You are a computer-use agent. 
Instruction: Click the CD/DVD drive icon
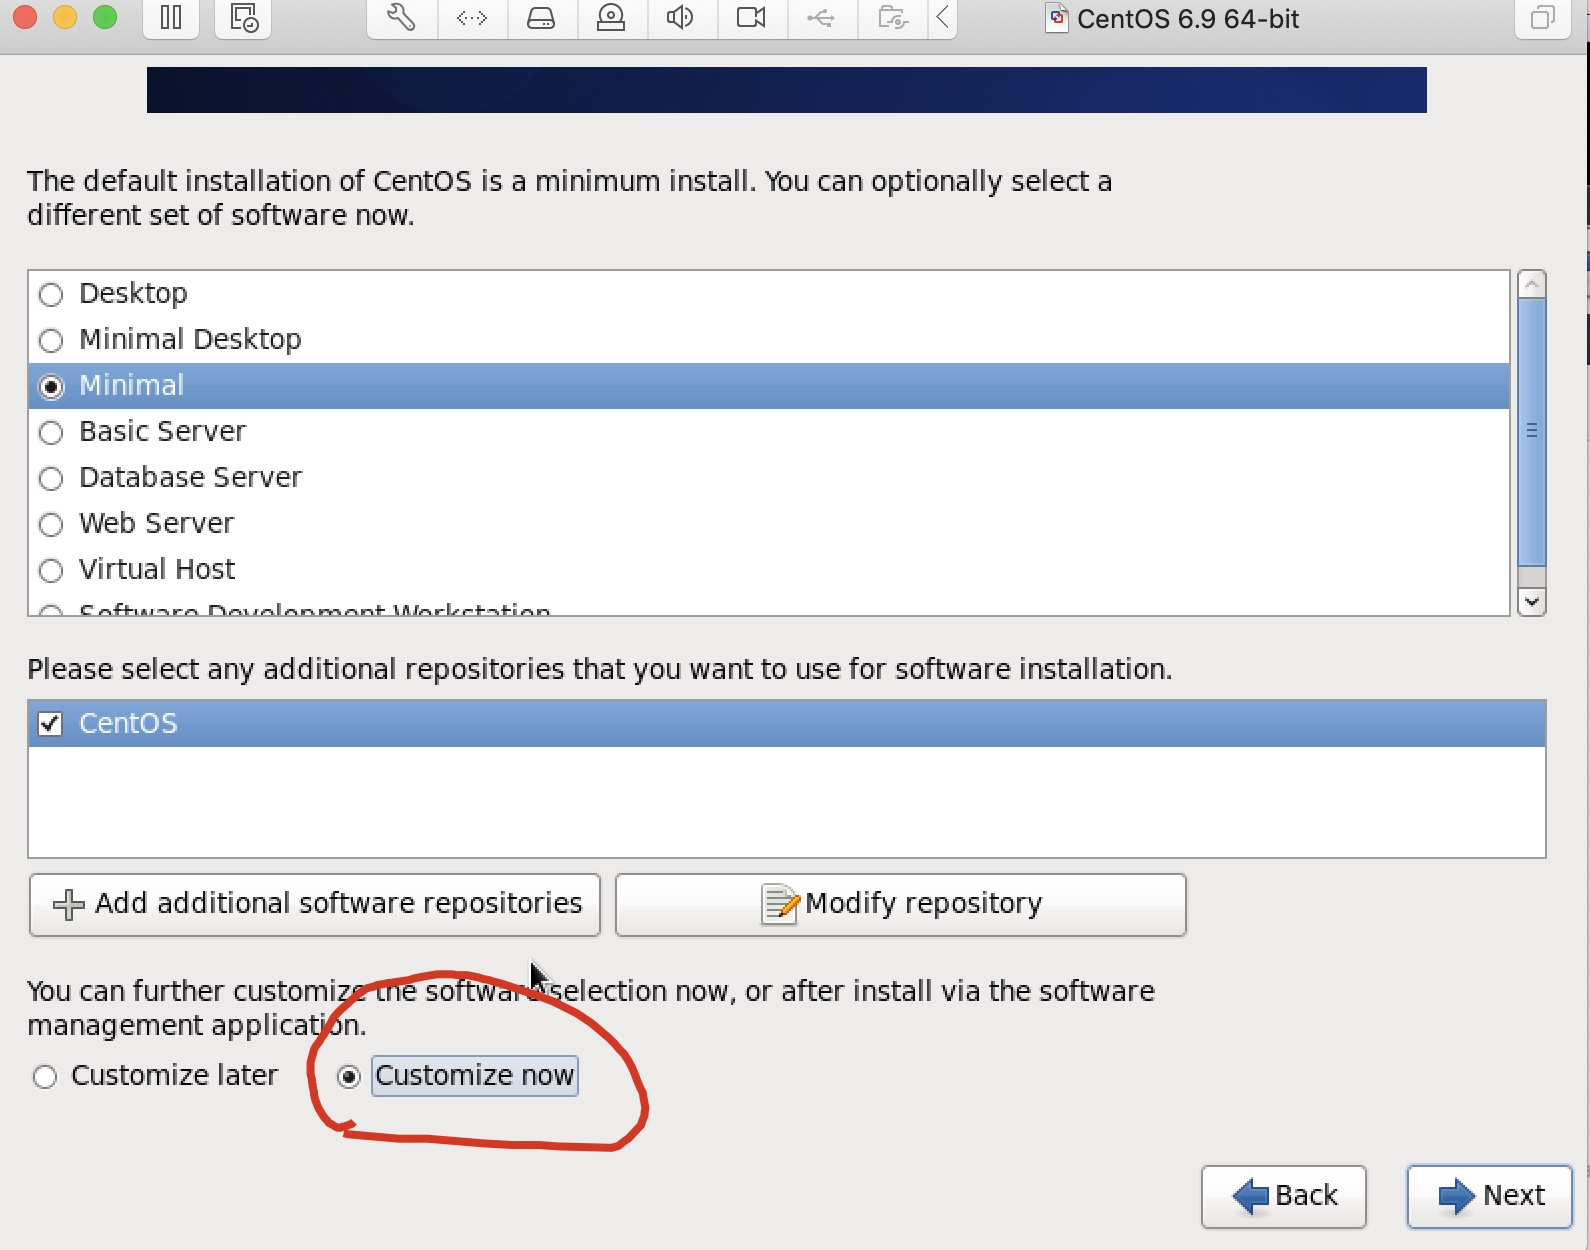pyautogui.click(x=611, y=18)
